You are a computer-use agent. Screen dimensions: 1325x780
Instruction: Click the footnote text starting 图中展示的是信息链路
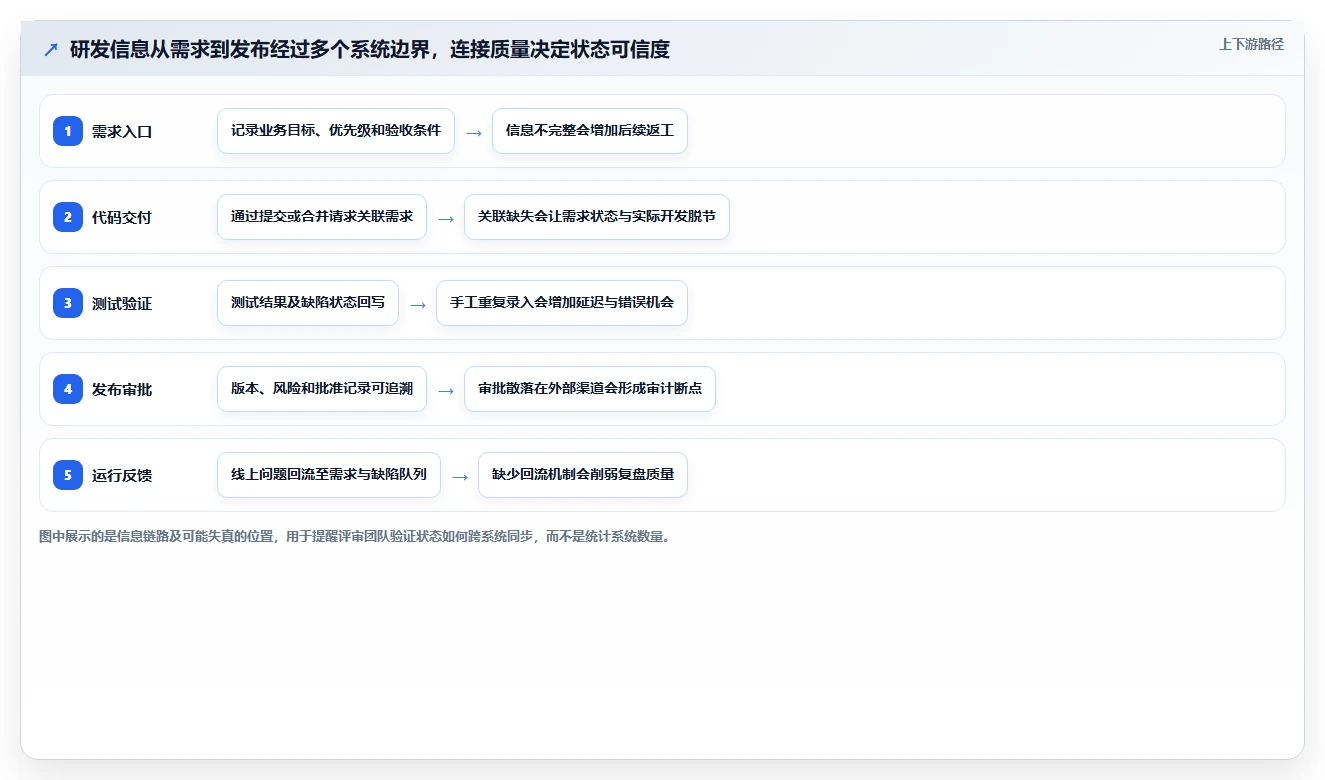[x=354, y=536]
